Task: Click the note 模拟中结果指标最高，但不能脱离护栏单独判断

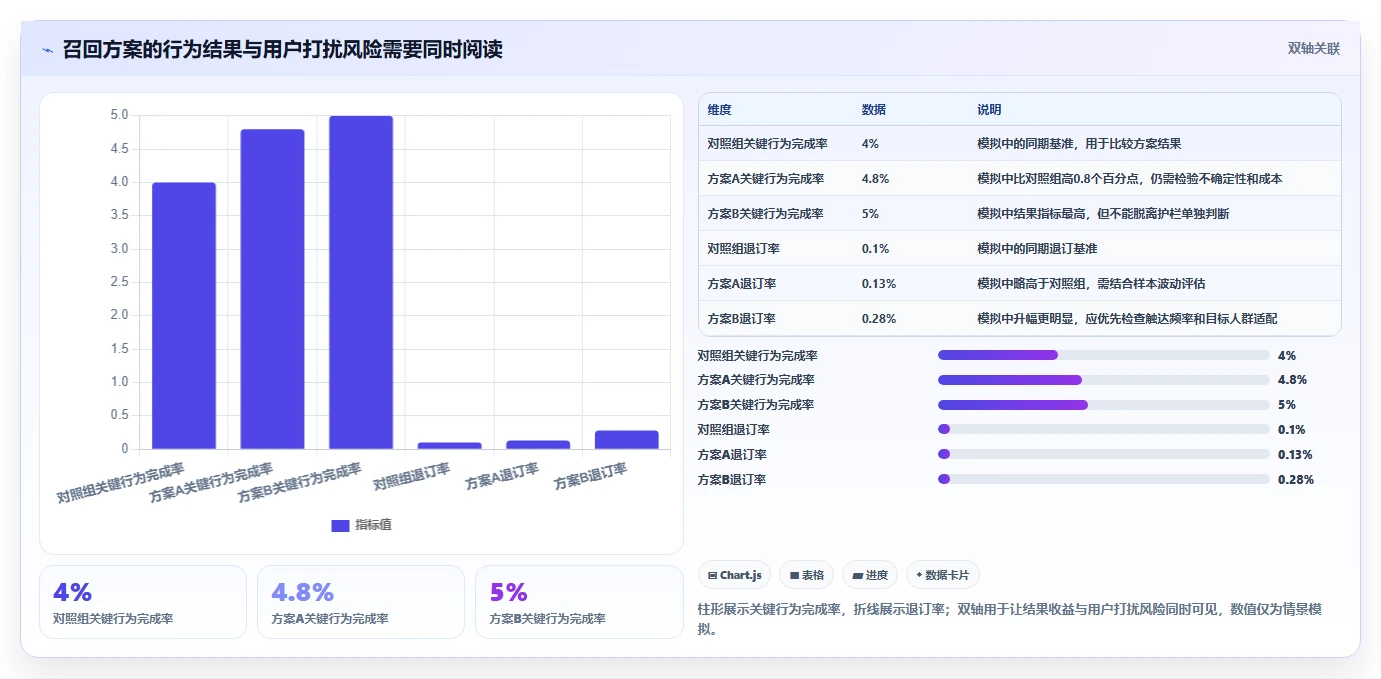Action: click(1103, 214)
